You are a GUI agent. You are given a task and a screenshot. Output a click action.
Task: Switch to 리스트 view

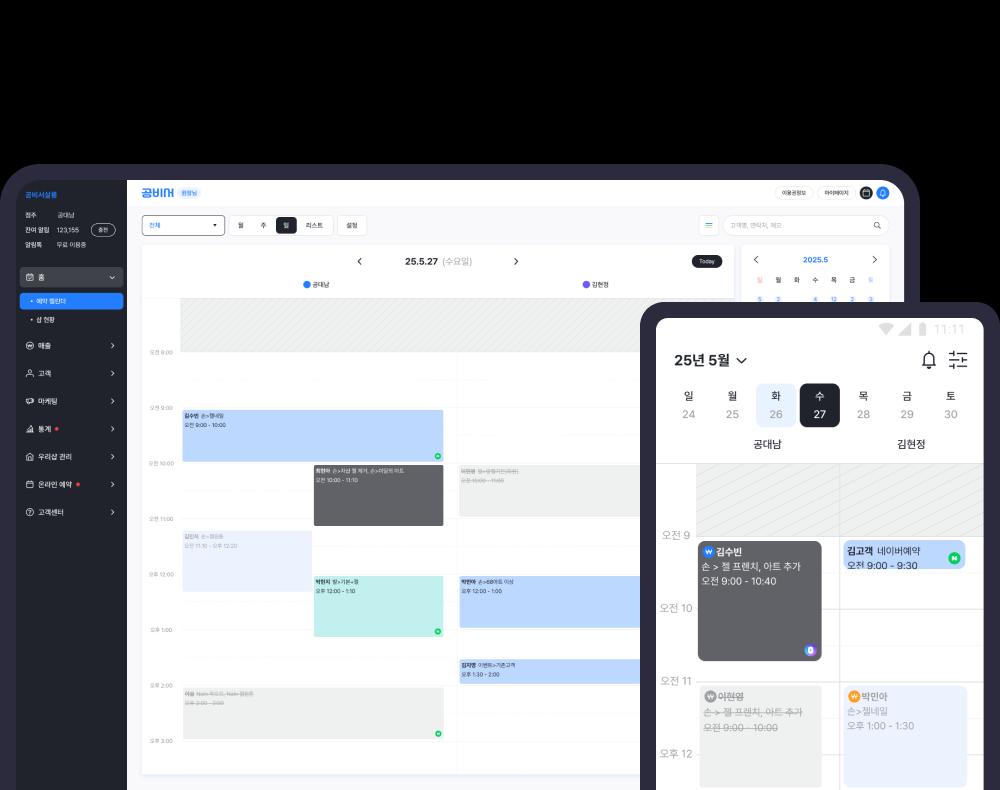pyautogui.click(x=314, y=226)
